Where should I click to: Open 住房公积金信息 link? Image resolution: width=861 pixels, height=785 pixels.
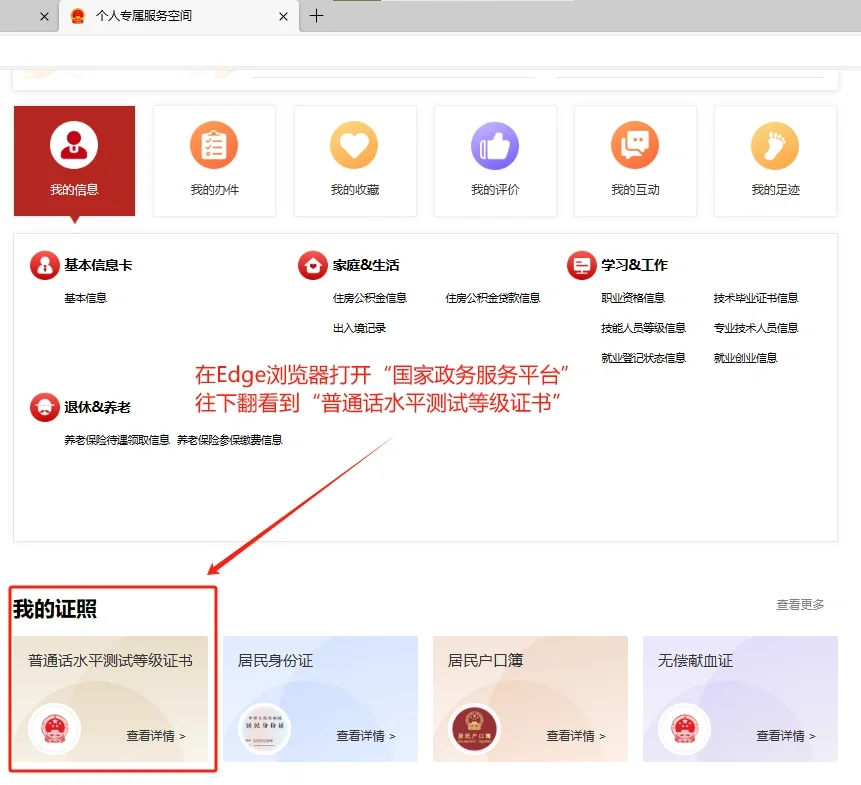coord(369,298)
